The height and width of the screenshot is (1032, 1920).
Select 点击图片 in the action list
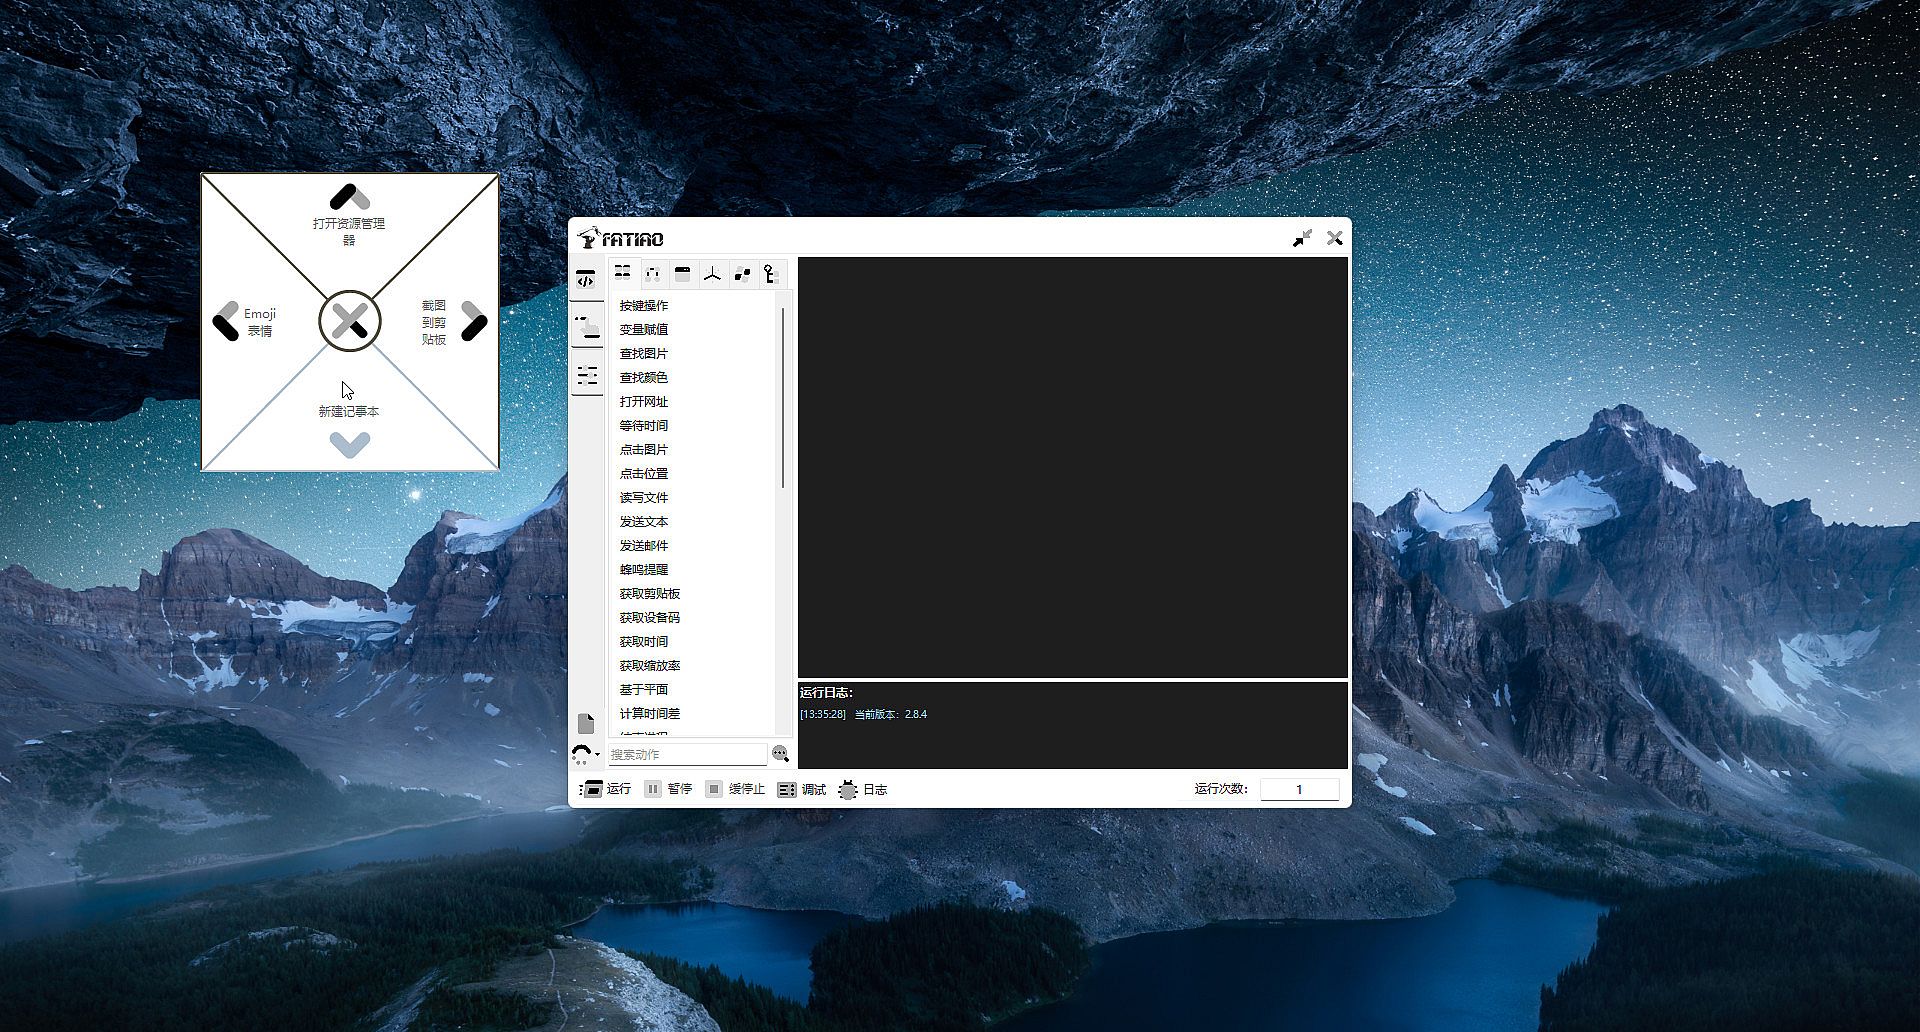tap(643, 450)
